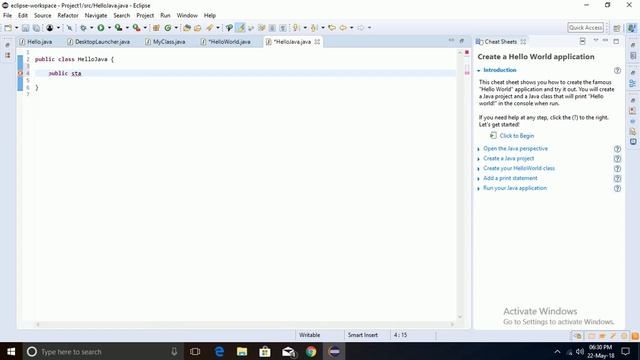Collapse the Introduction section
640x360 pixels.
[479, 71]
